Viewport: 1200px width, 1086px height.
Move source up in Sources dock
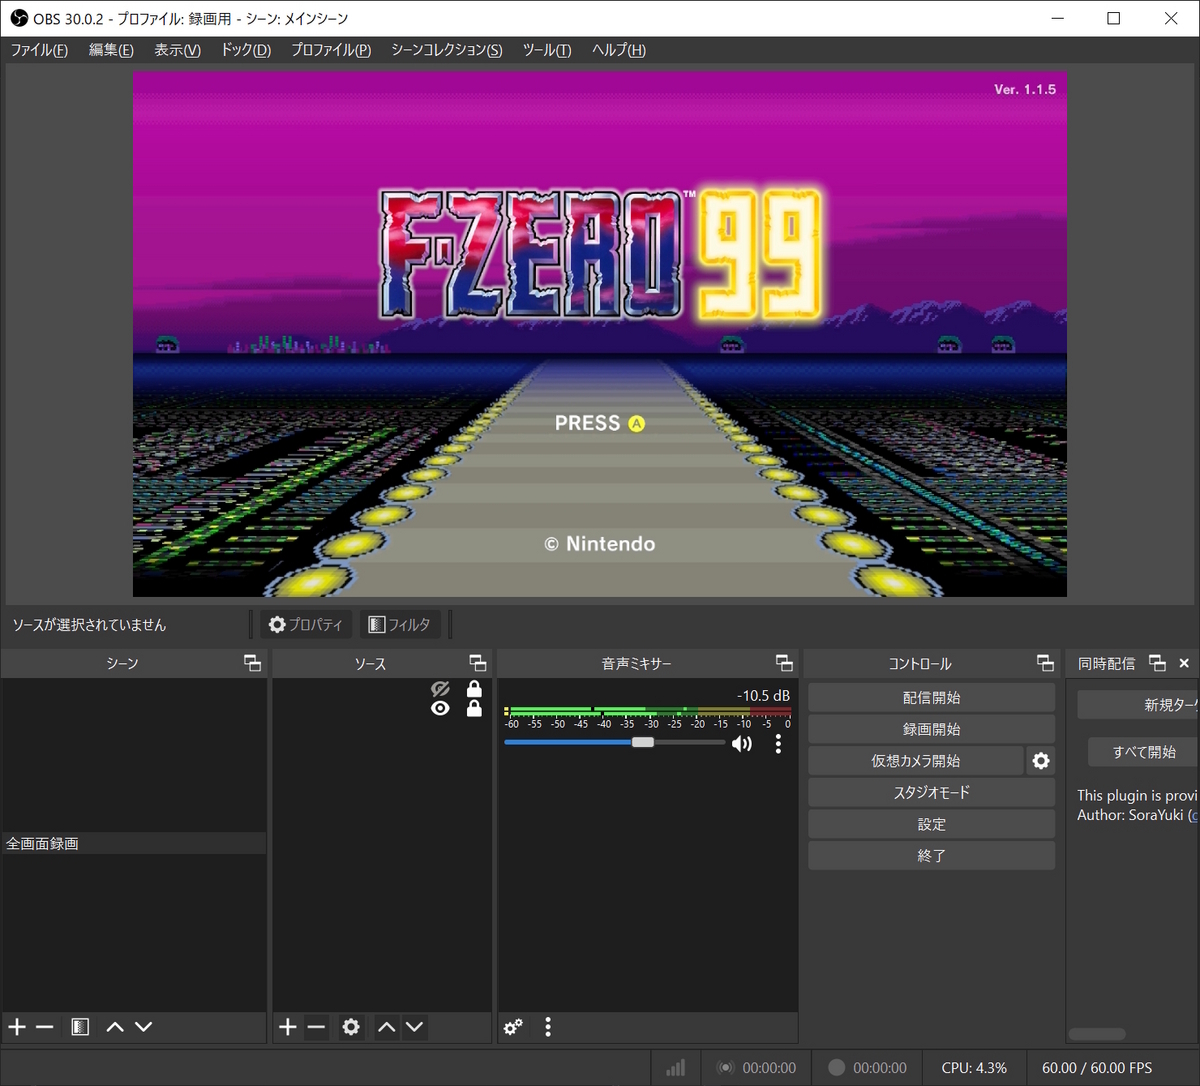pyautogui.click(x=387, y=1027)
